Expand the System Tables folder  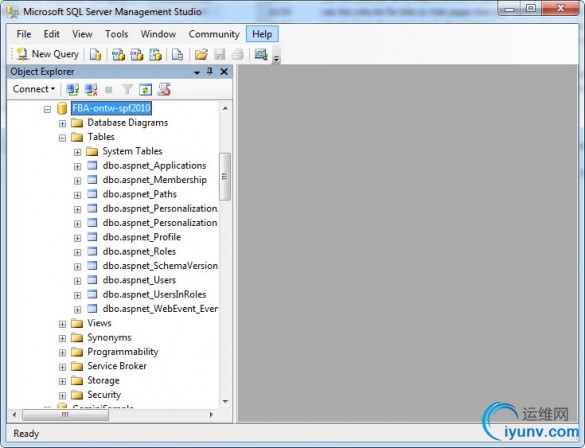77,152
